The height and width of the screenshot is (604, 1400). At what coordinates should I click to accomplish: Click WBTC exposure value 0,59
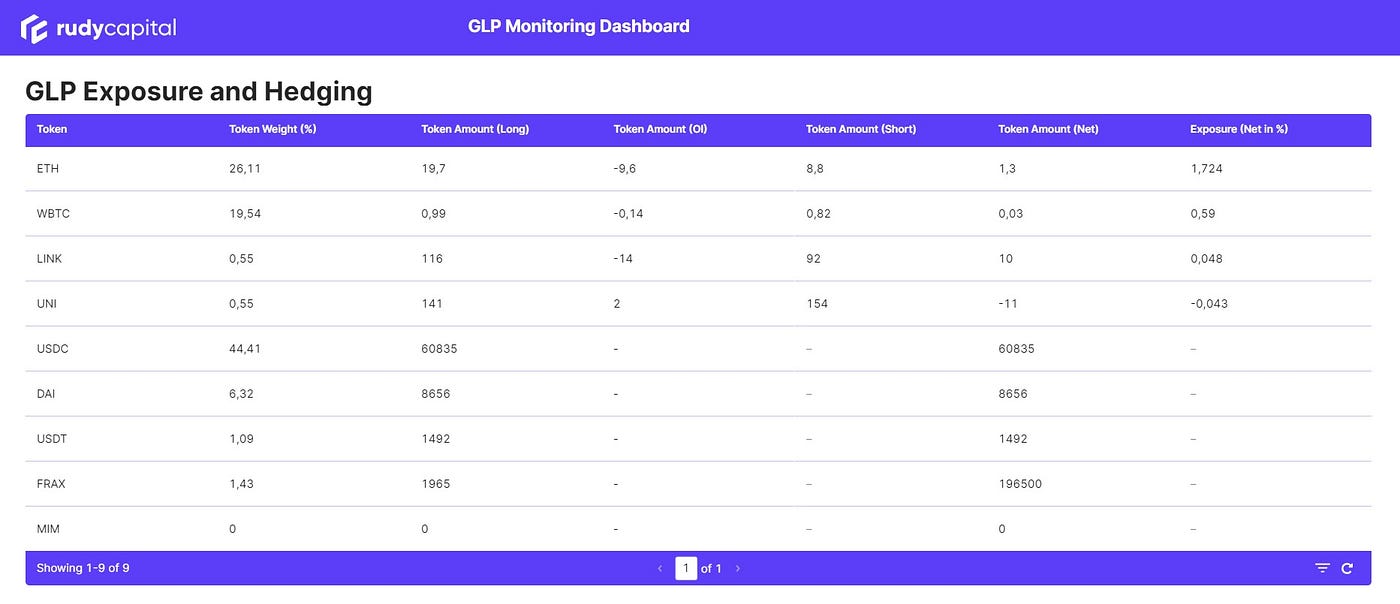1203,214
